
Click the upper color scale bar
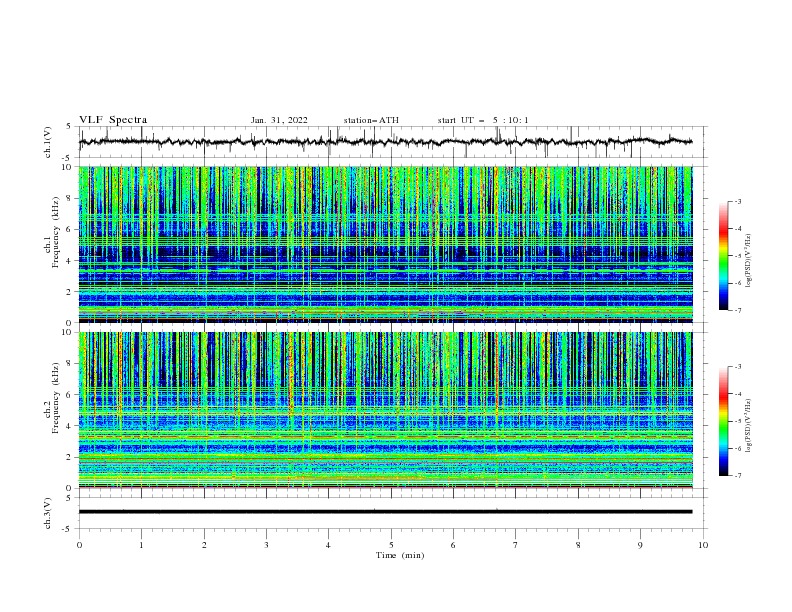coord(724,256)
